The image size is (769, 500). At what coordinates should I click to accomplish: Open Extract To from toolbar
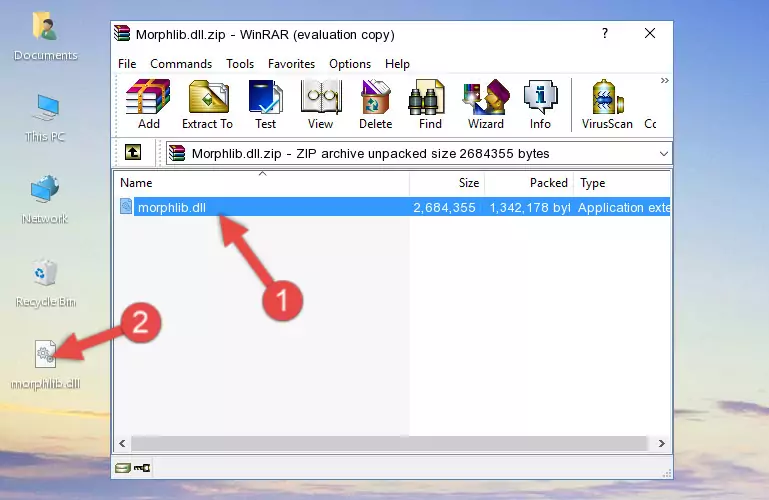[207, 104]
